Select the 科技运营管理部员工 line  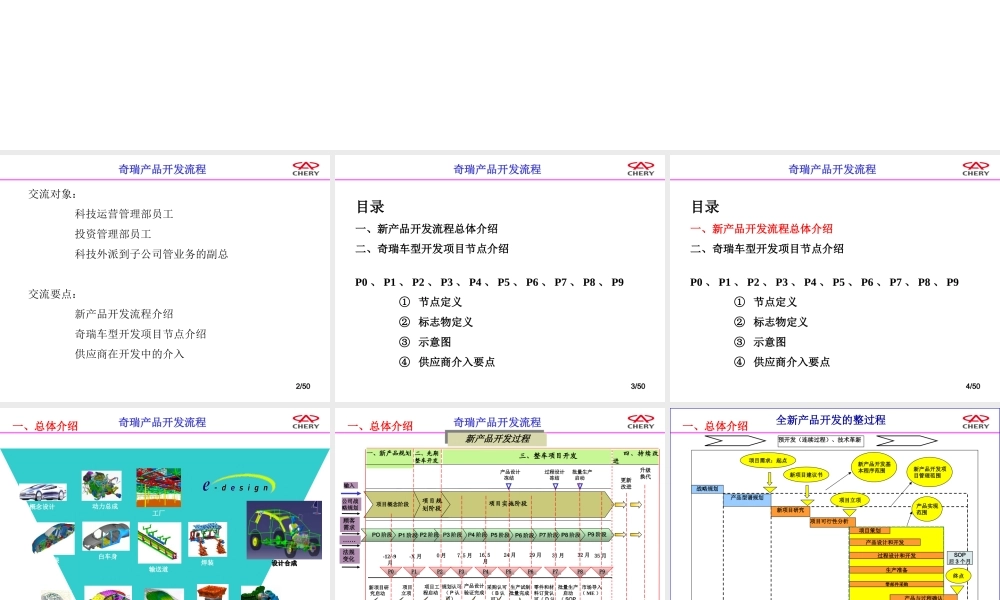tap(124, 214)
